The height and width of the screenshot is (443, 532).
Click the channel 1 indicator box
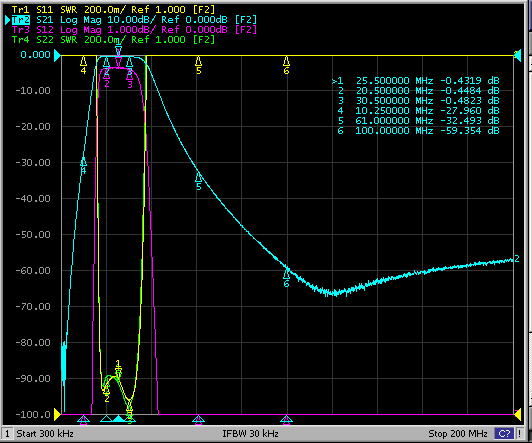pos(7,434)
